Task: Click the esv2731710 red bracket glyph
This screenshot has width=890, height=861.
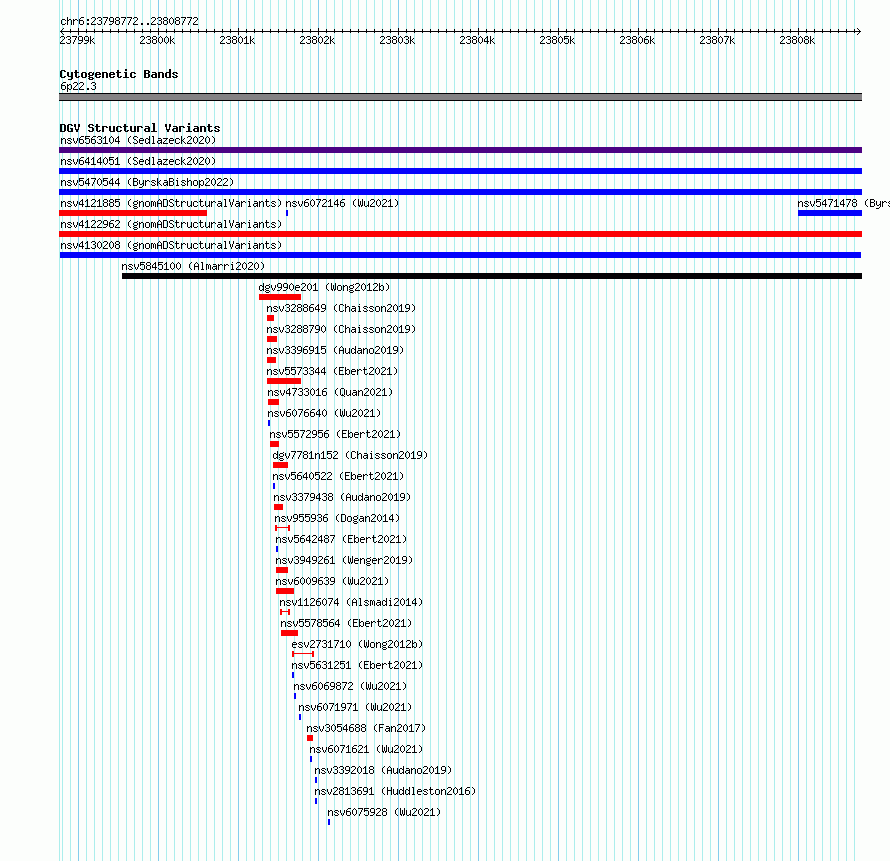Action: point(303,654)
